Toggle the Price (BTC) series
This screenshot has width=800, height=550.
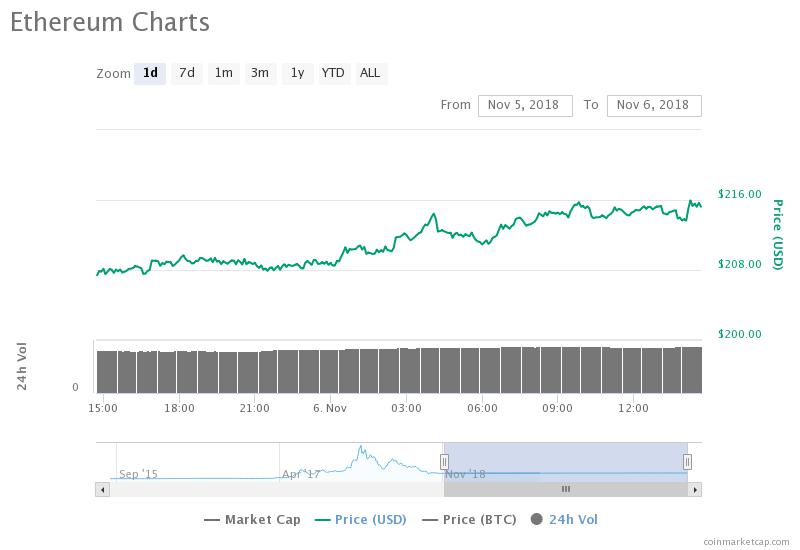[x=466, y=519]
